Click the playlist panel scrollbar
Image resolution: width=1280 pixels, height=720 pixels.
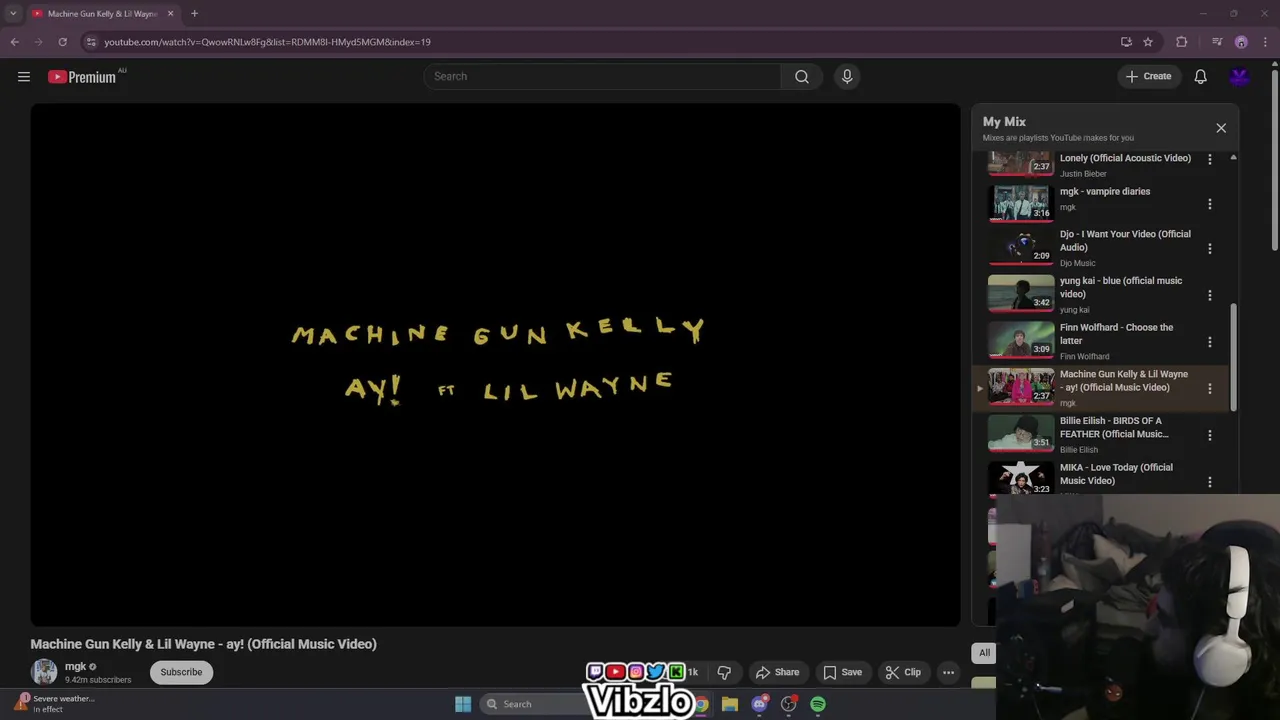pyautogui.click(x=1233, y=356)
